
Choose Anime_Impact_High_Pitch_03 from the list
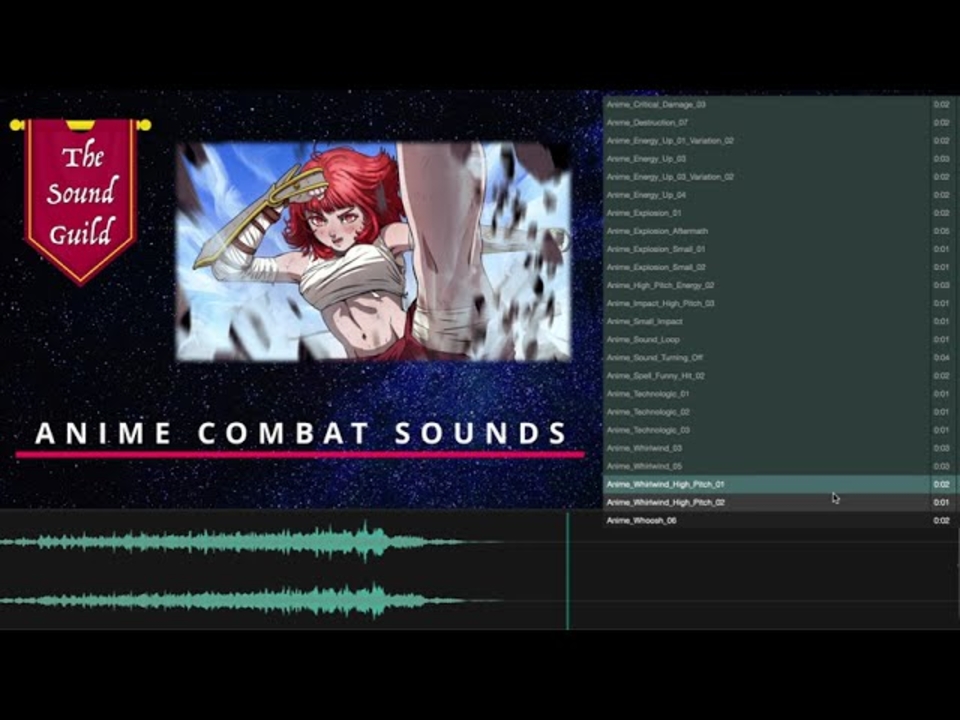(x=700, y=303)
